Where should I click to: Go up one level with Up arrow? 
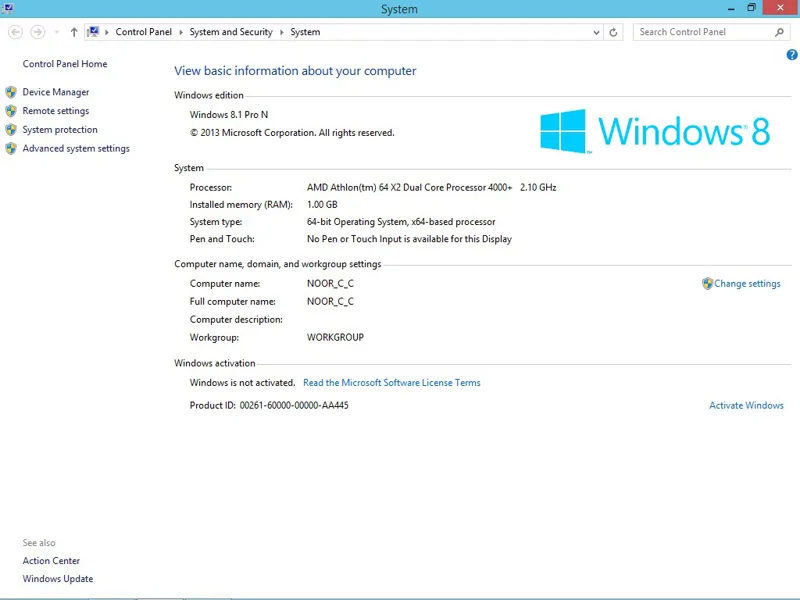pos(74,32)
